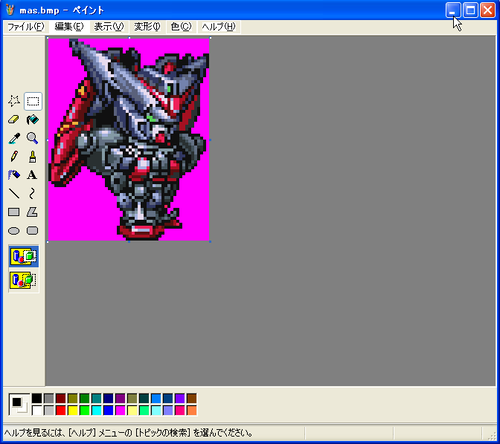Select the Free-Form Select star tool
Image resolution: width=500 pixels, height=444 pixels.
click(14, 101)
